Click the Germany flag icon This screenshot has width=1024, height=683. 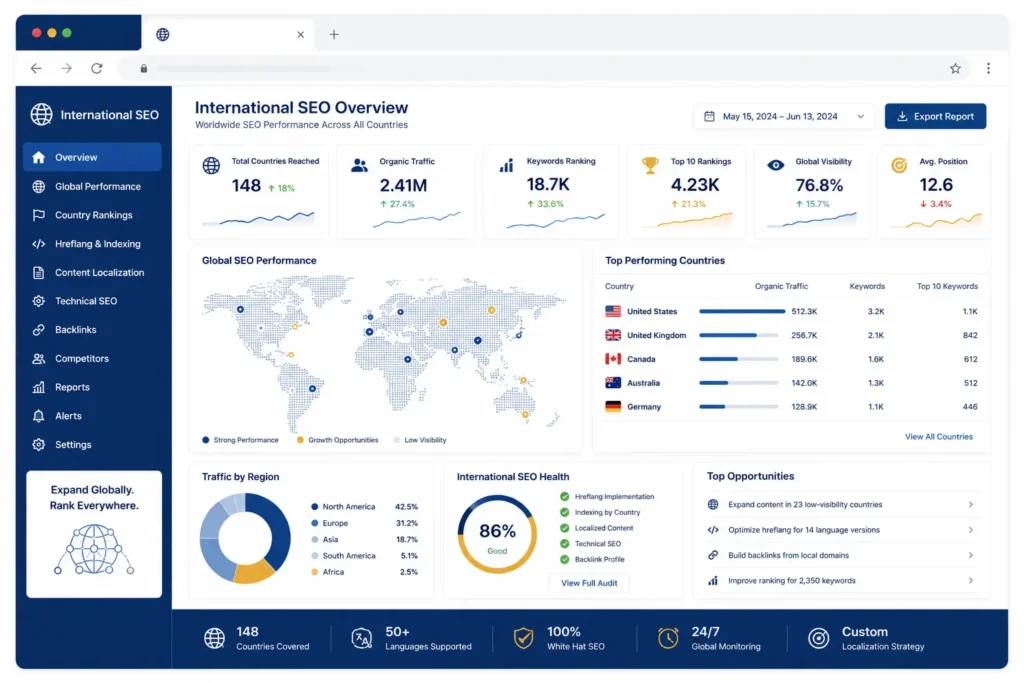pyautogui.click(x=613, y=407)
